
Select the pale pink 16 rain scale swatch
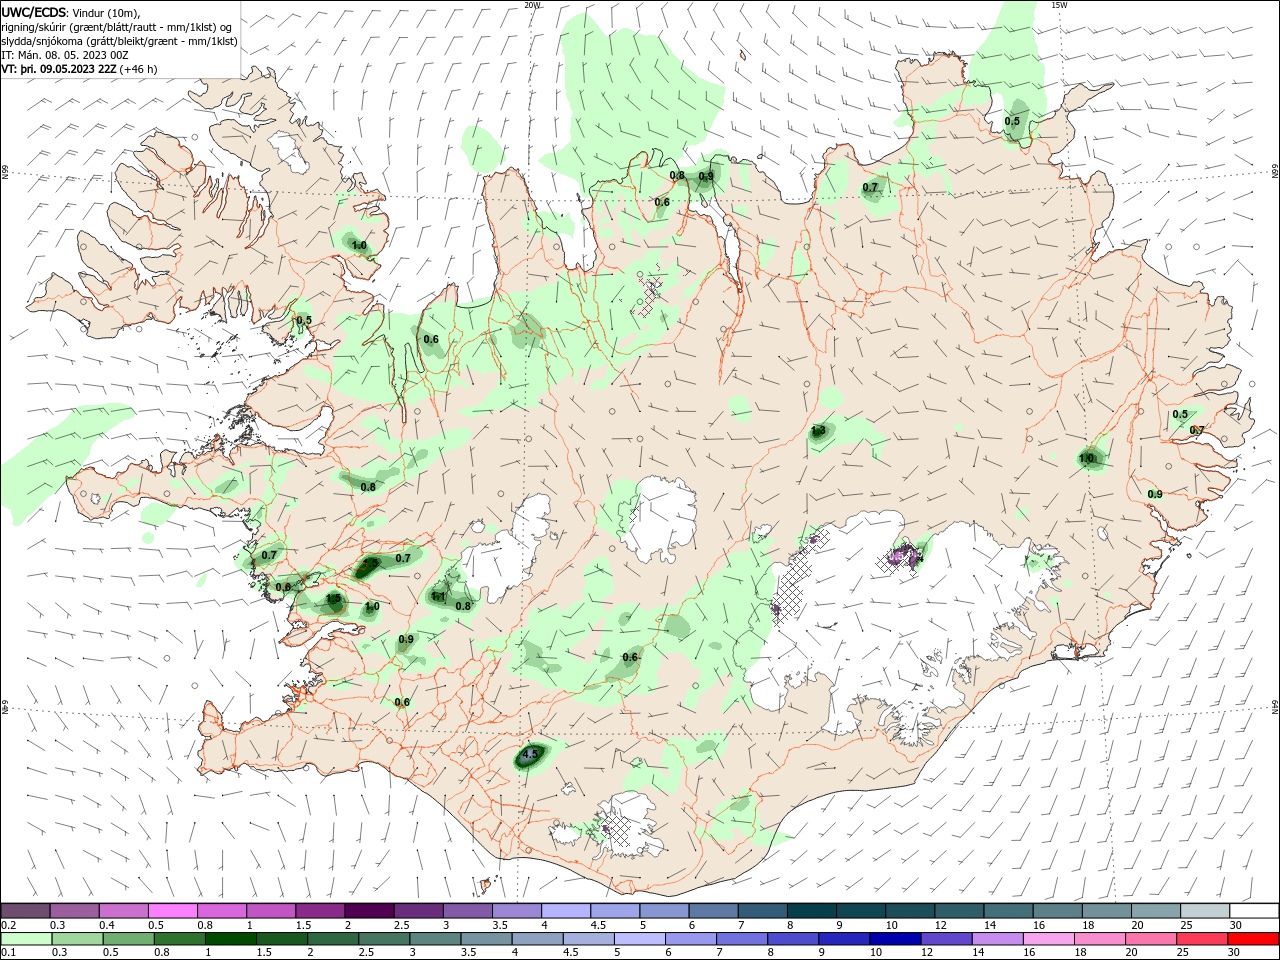click(x=1047, y=939)
